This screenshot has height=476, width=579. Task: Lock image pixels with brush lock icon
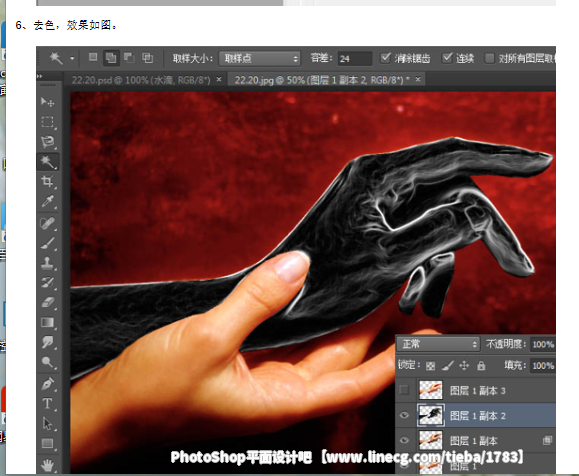click(x=448, y=366)
